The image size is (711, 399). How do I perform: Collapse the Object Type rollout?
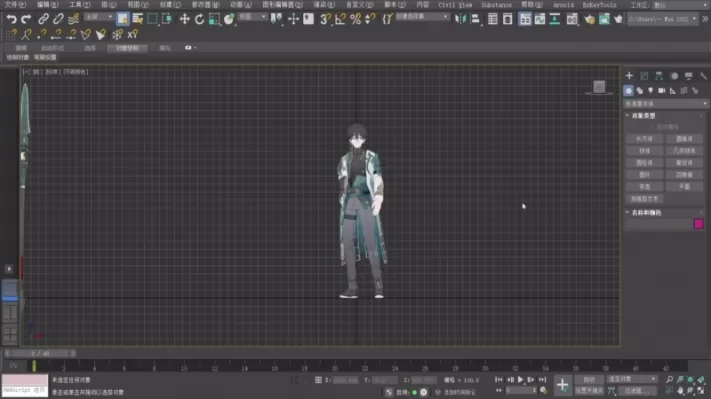643,116
